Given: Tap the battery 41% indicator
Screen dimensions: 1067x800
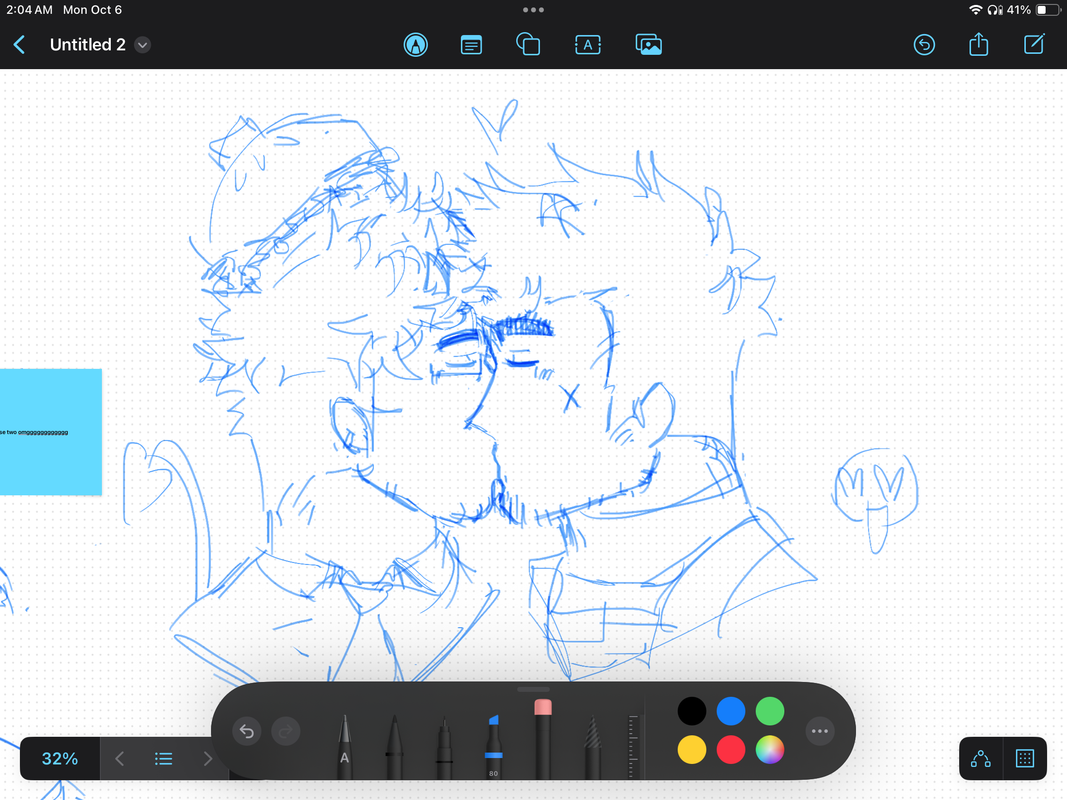Looking at the screenshot, I should coord(1032,10).
